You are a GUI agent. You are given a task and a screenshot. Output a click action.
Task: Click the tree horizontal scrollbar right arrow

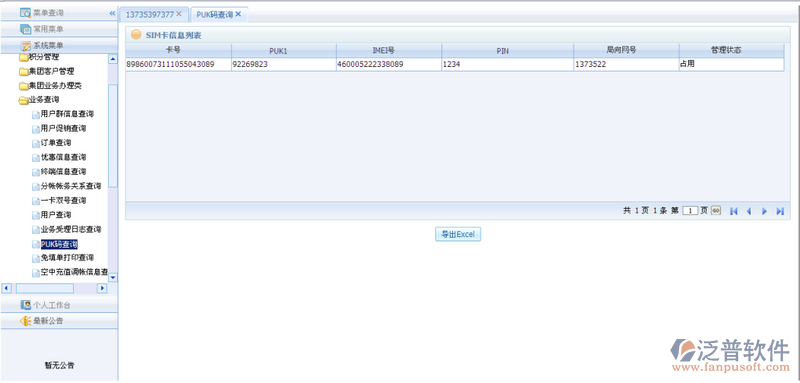102,288
